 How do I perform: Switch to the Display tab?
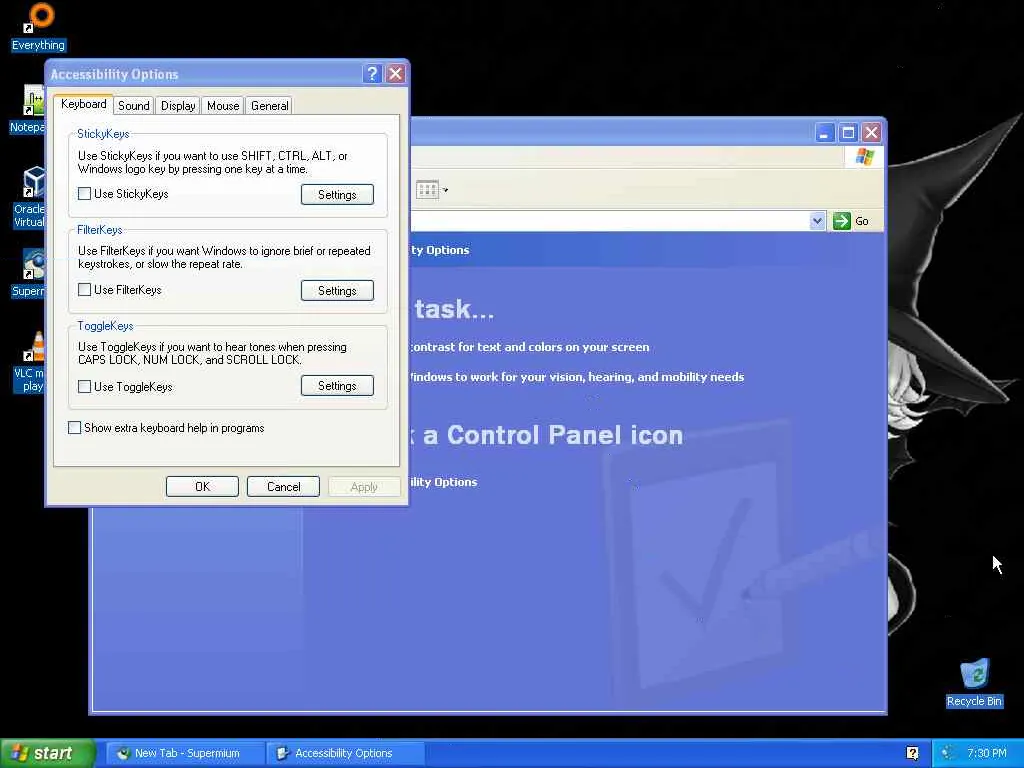tap(178, 106)
